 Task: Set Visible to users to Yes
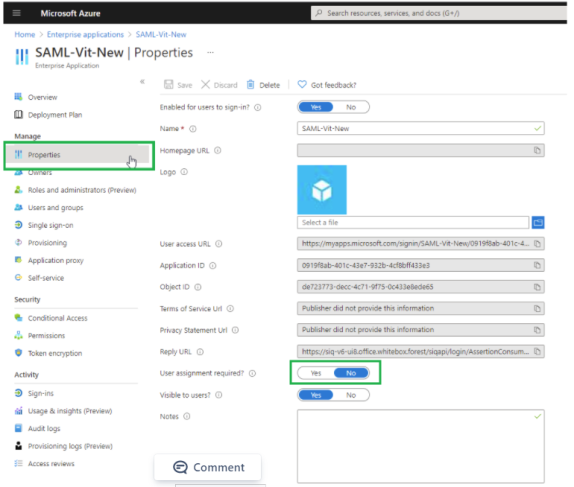[316, 395]
